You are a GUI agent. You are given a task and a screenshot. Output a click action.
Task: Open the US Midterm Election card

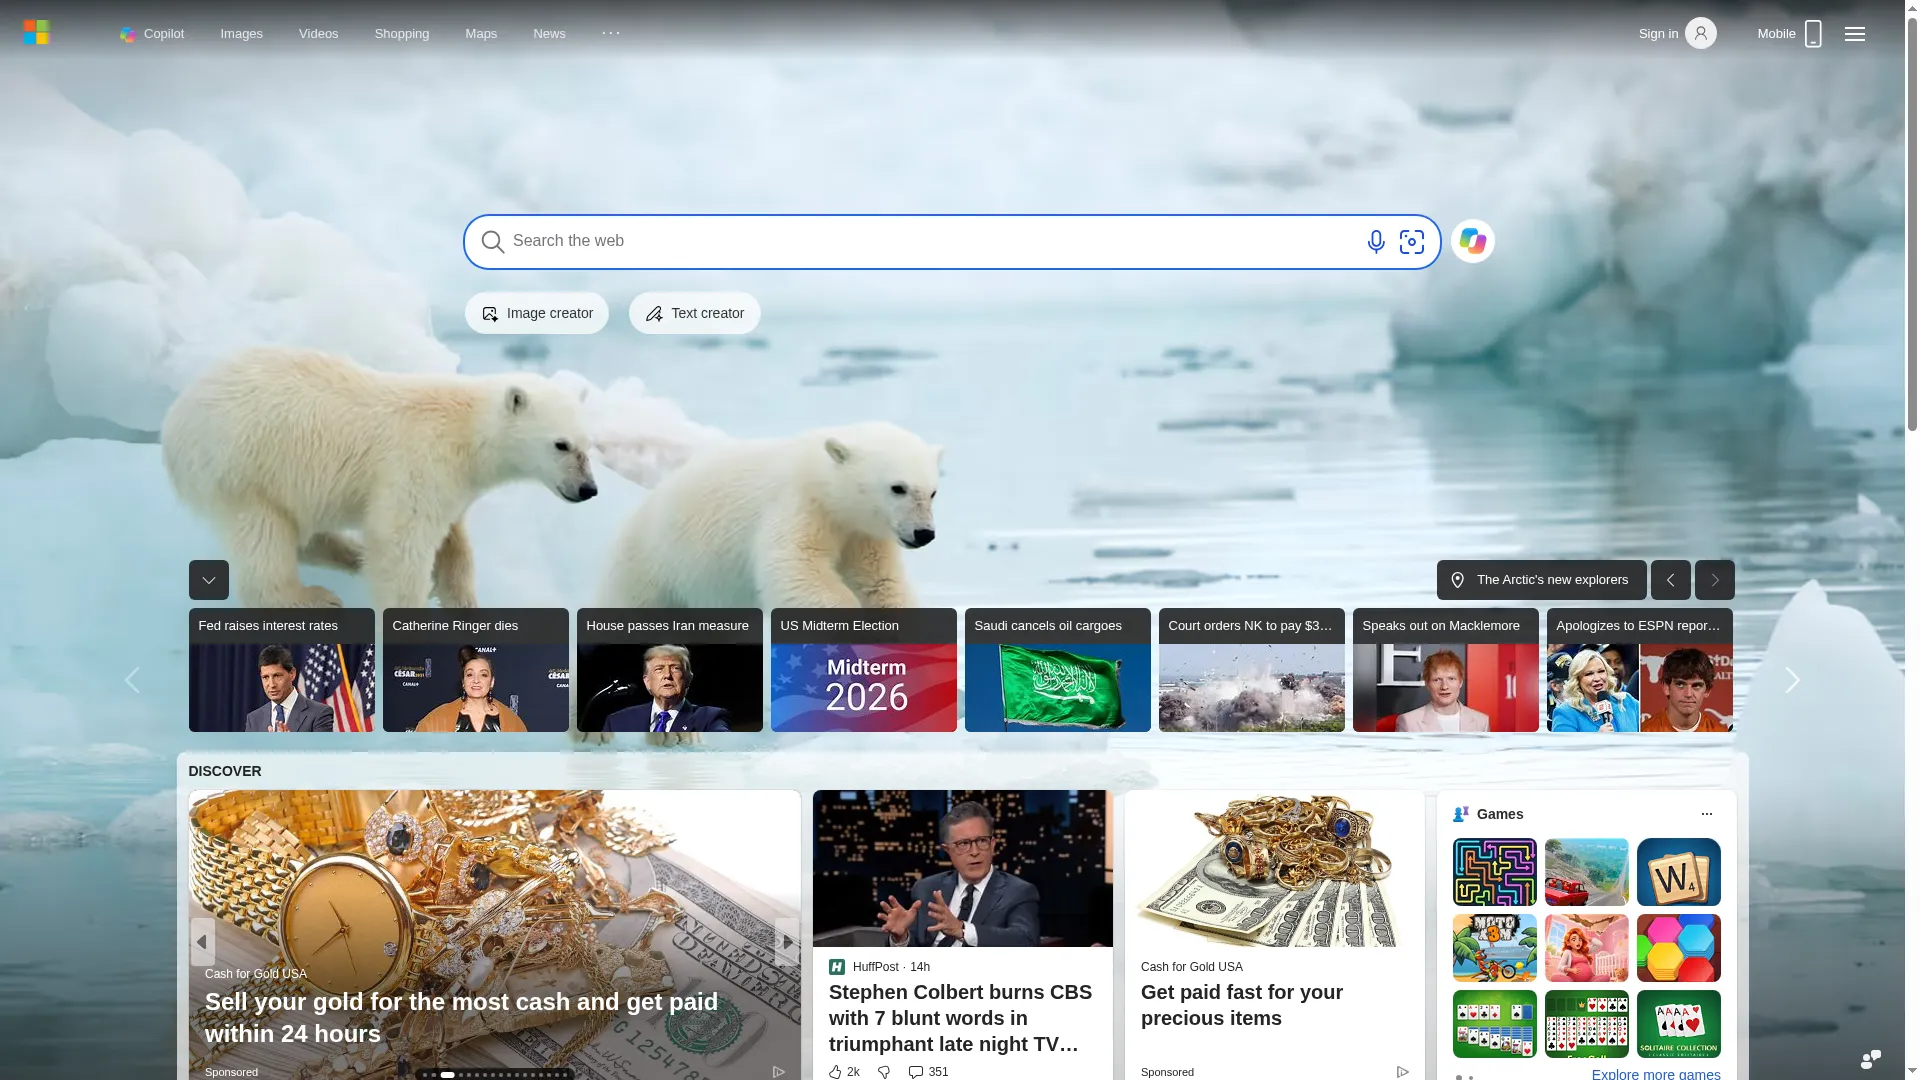pos(864,670)
